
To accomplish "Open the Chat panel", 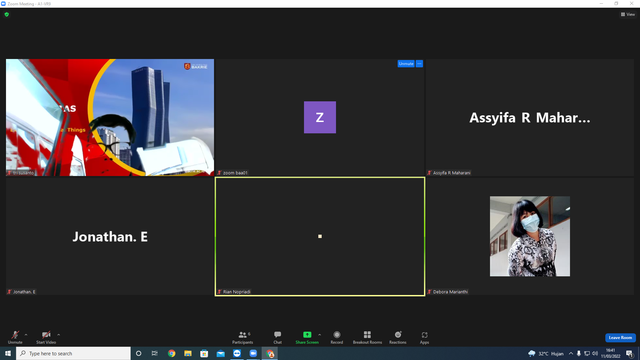I will (278, 337).
